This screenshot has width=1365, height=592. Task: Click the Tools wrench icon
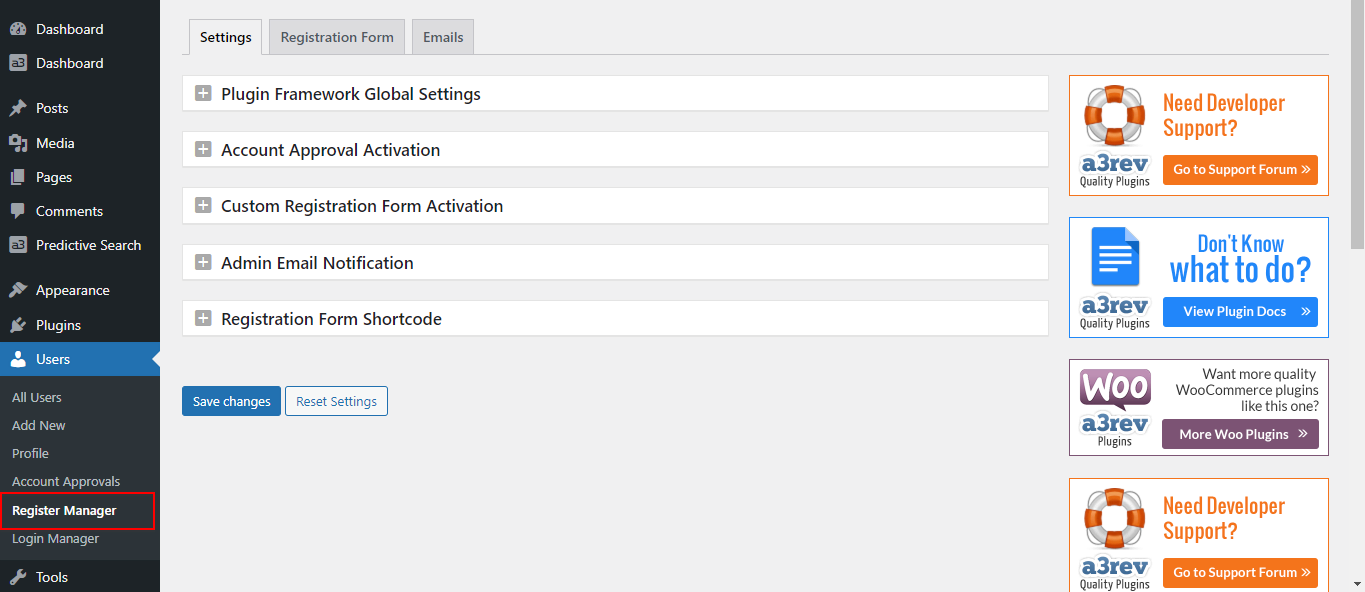point(18,577)
